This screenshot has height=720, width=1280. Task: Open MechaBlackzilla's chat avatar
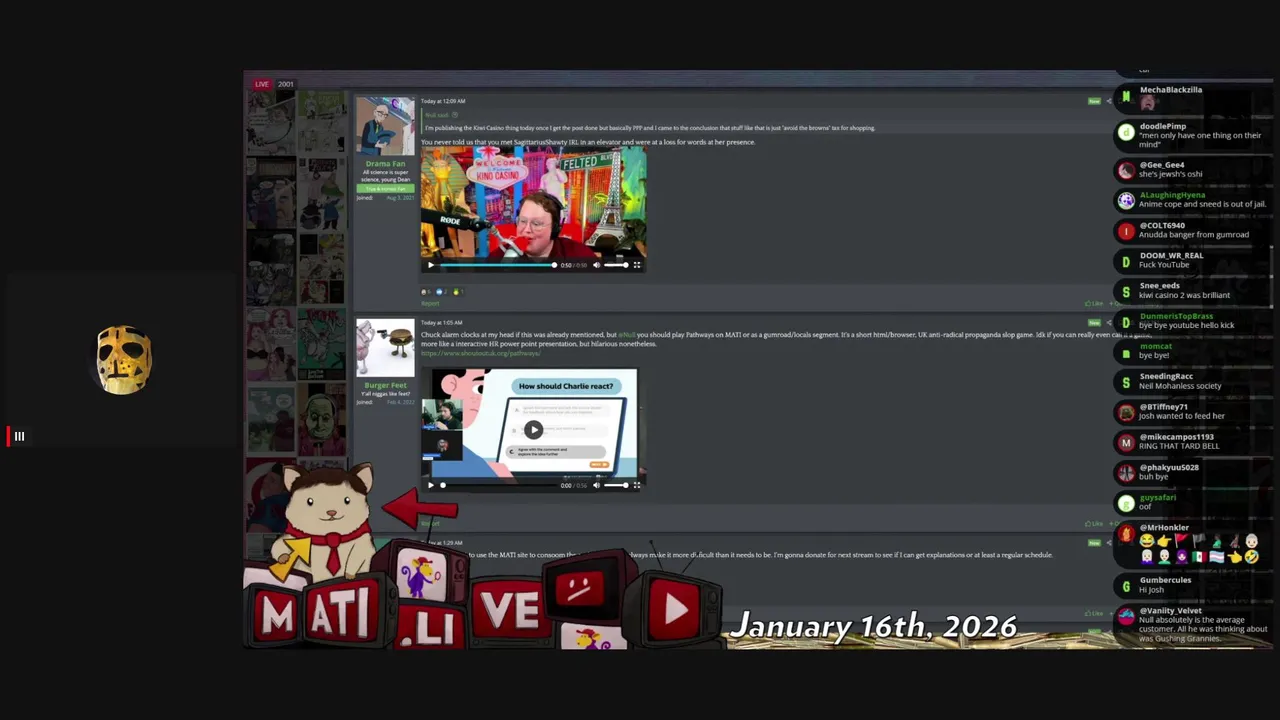tap(1126, 97)
